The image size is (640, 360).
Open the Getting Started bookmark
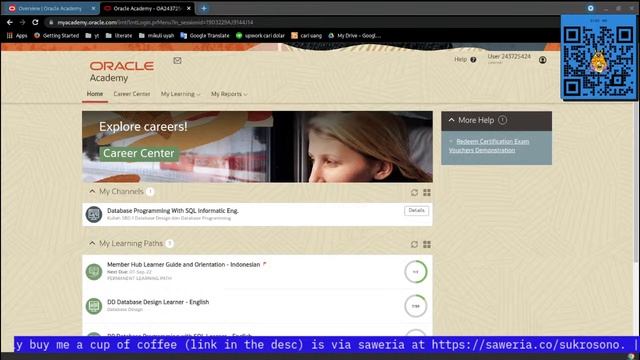(x=56, y=36)
